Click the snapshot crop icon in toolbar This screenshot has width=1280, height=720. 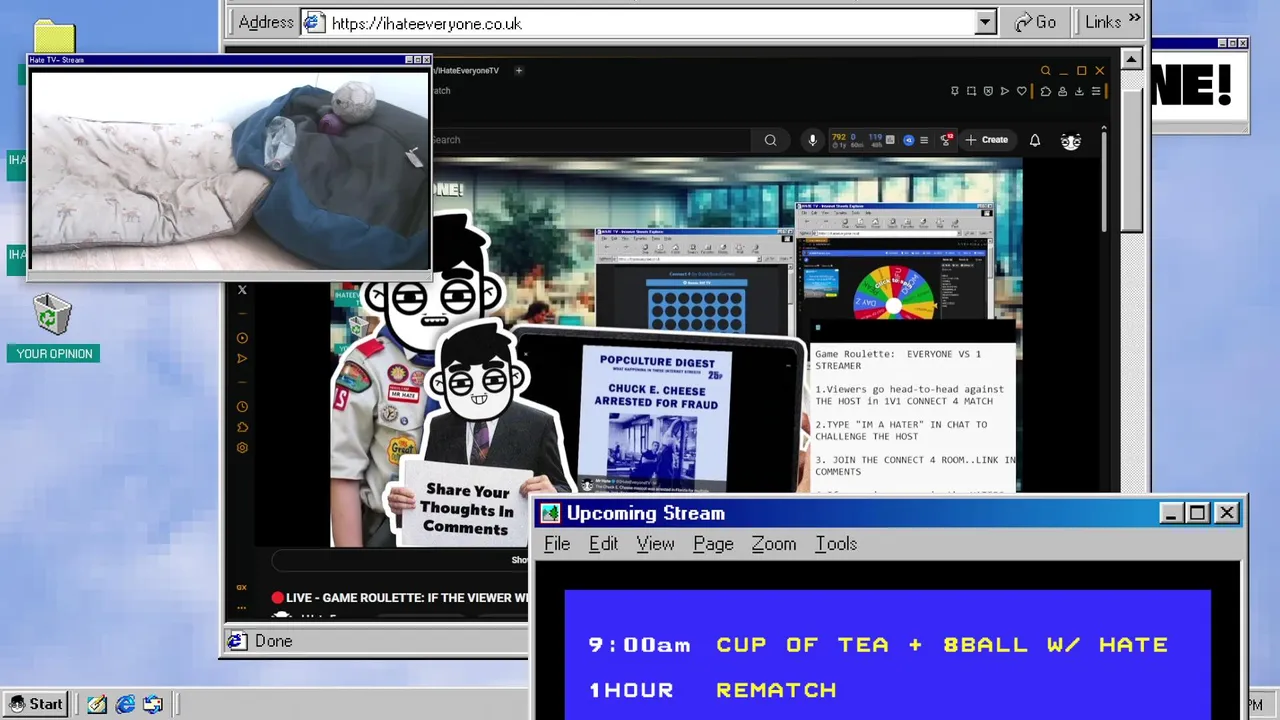(971, 91)
